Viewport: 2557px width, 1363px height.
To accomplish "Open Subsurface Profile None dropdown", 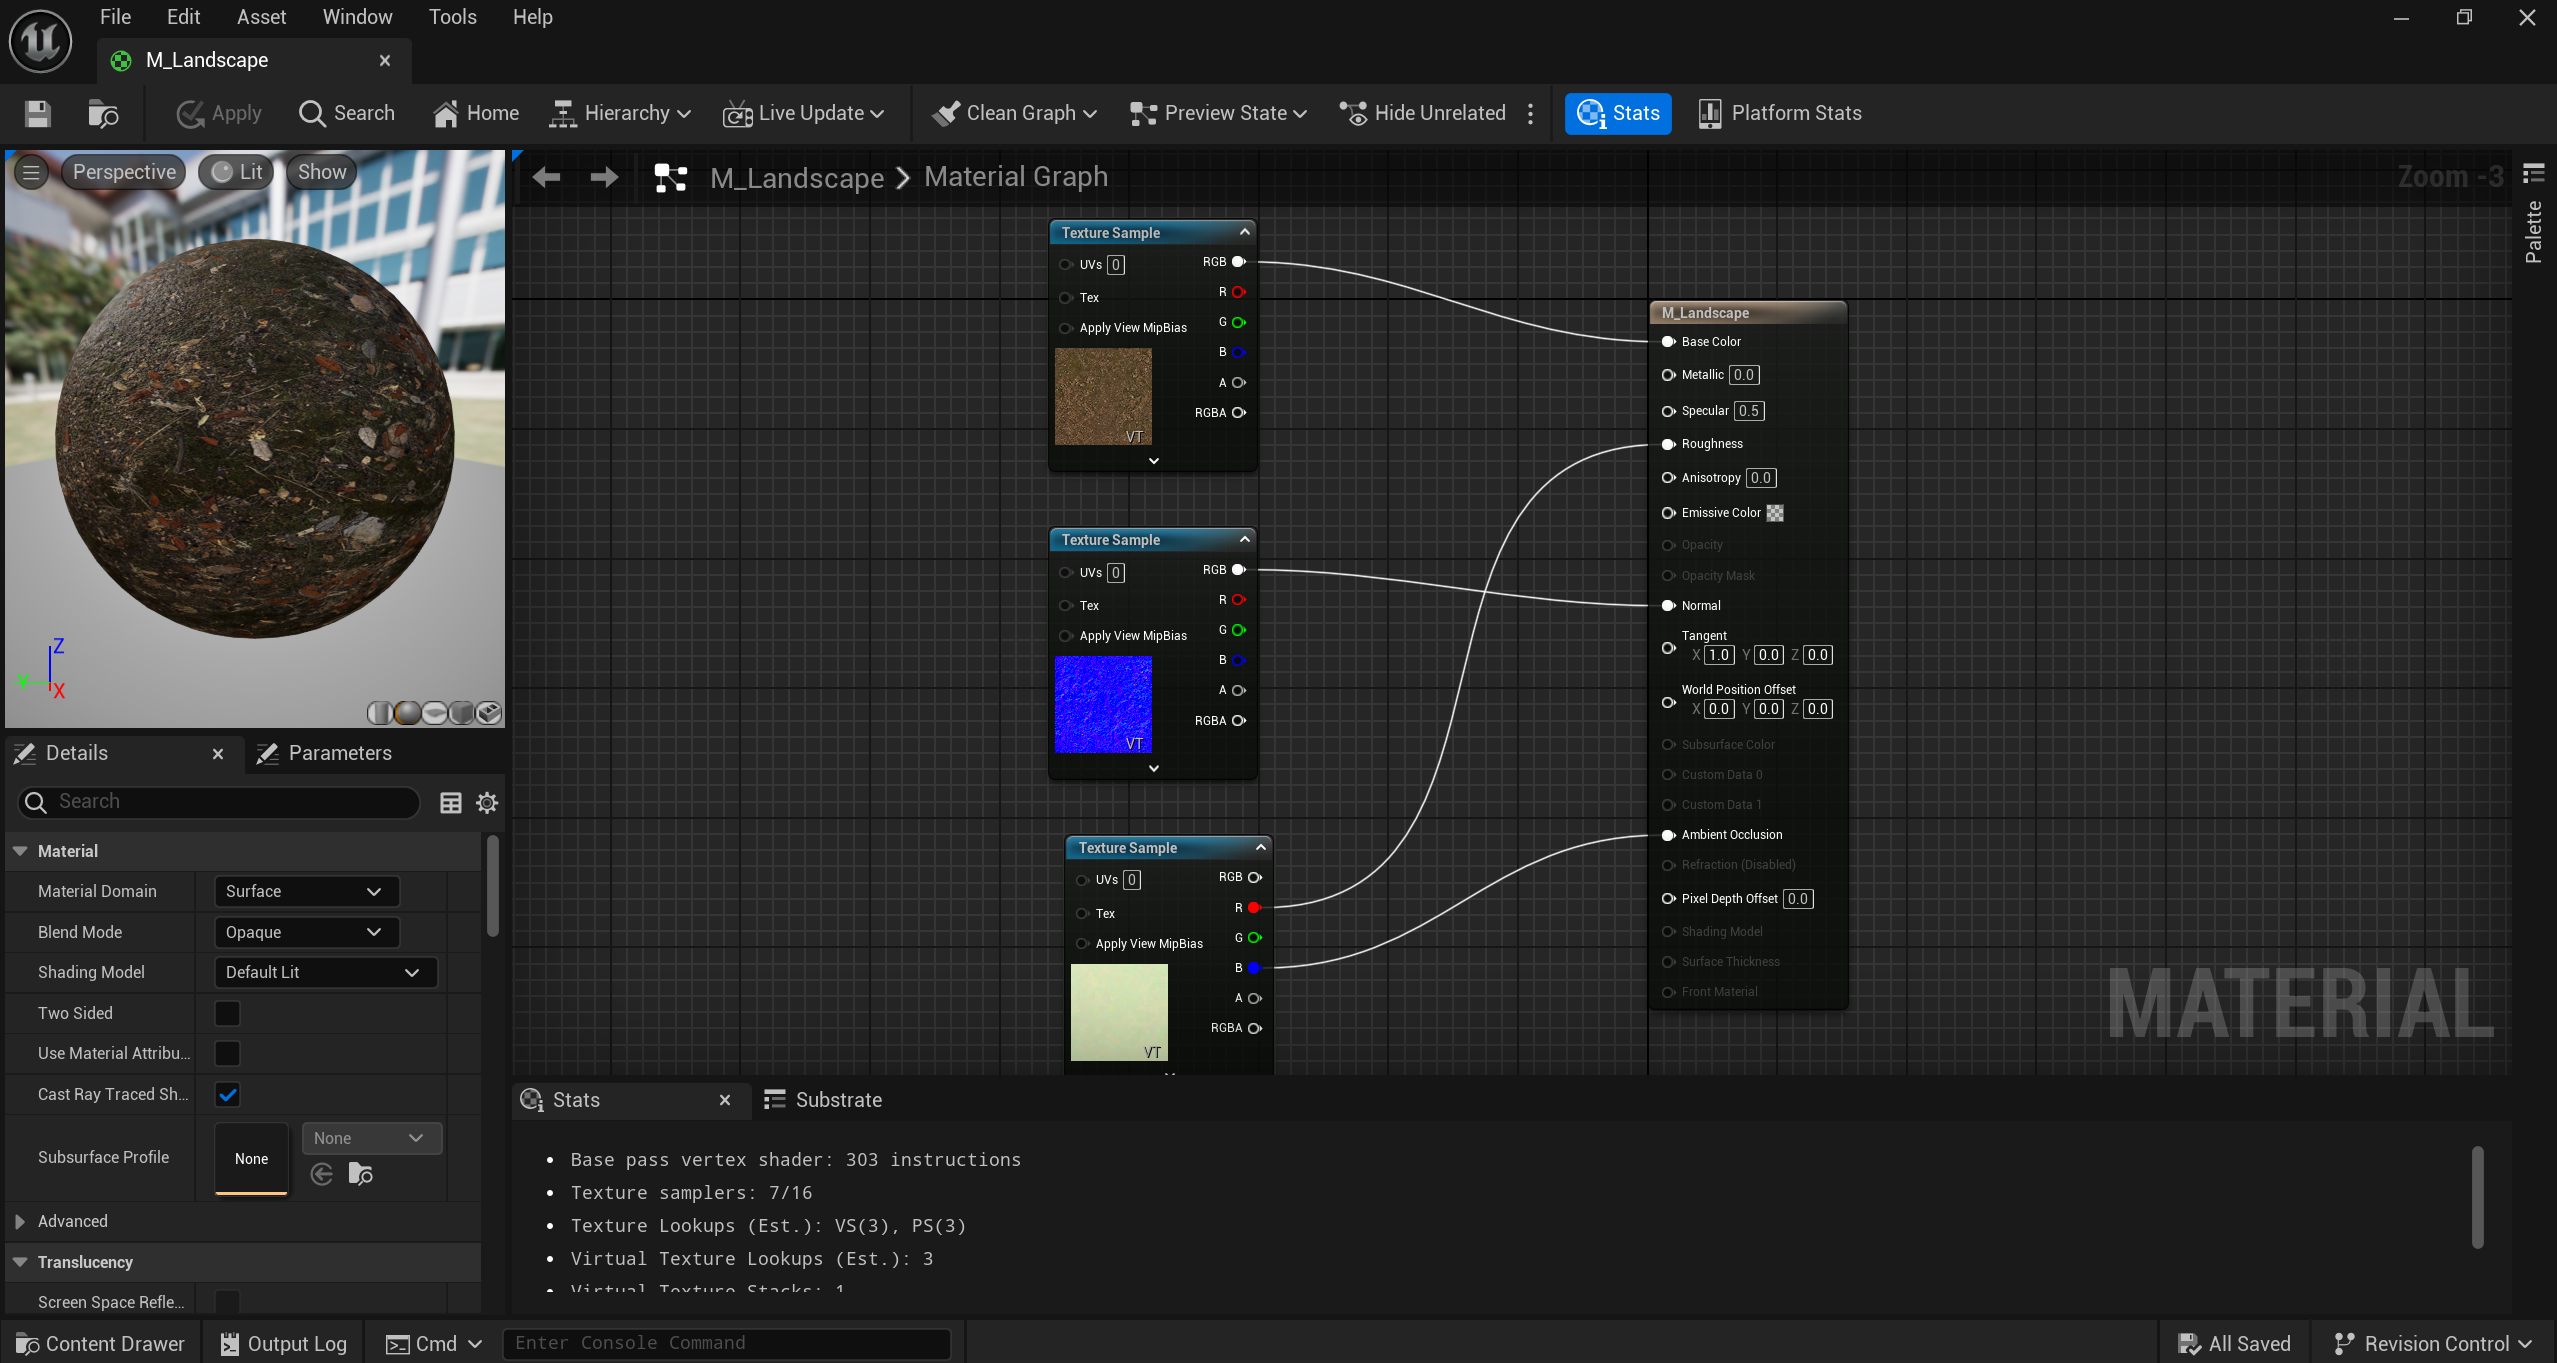I will [x=371, y=1138].
